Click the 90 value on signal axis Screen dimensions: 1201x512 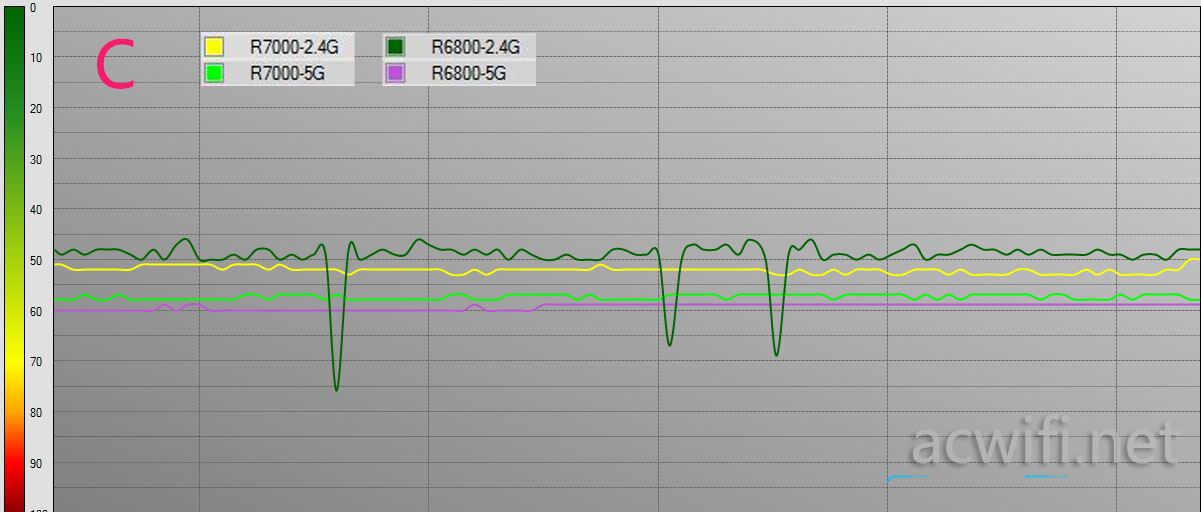[x=36, y=464]
